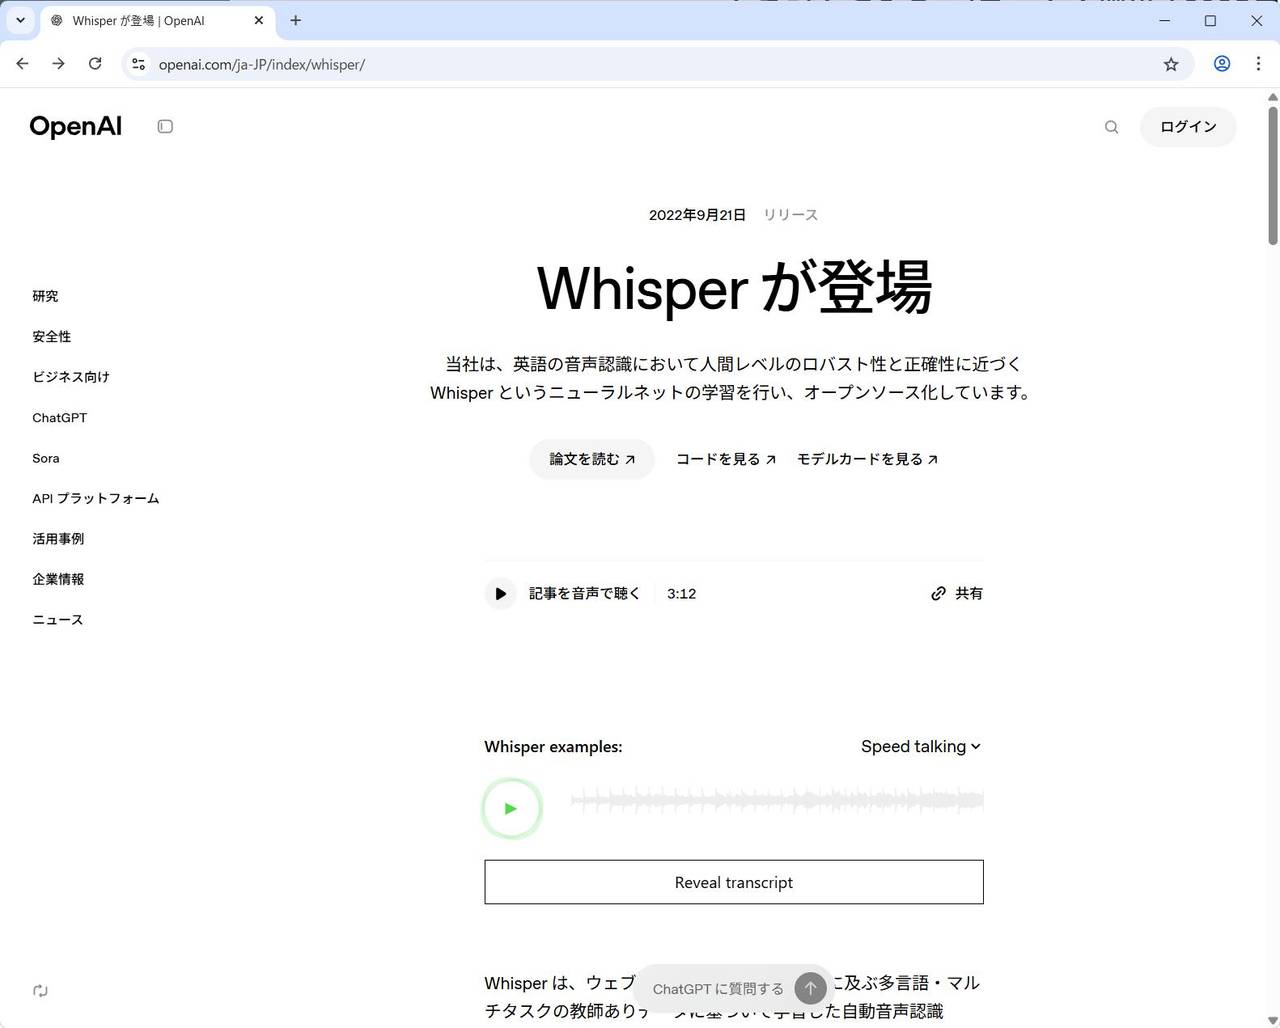Click the モデルカードを見る link
The width and height of the screenshot is (1280, 1028).
[867, 459]
